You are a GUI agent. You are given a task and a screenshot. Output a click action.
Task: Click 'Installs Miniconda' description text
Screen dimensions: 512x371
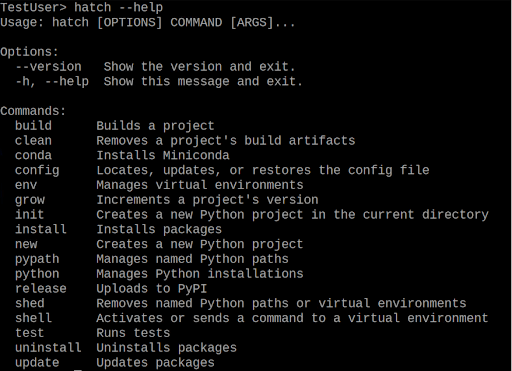[x=163, y=155]
